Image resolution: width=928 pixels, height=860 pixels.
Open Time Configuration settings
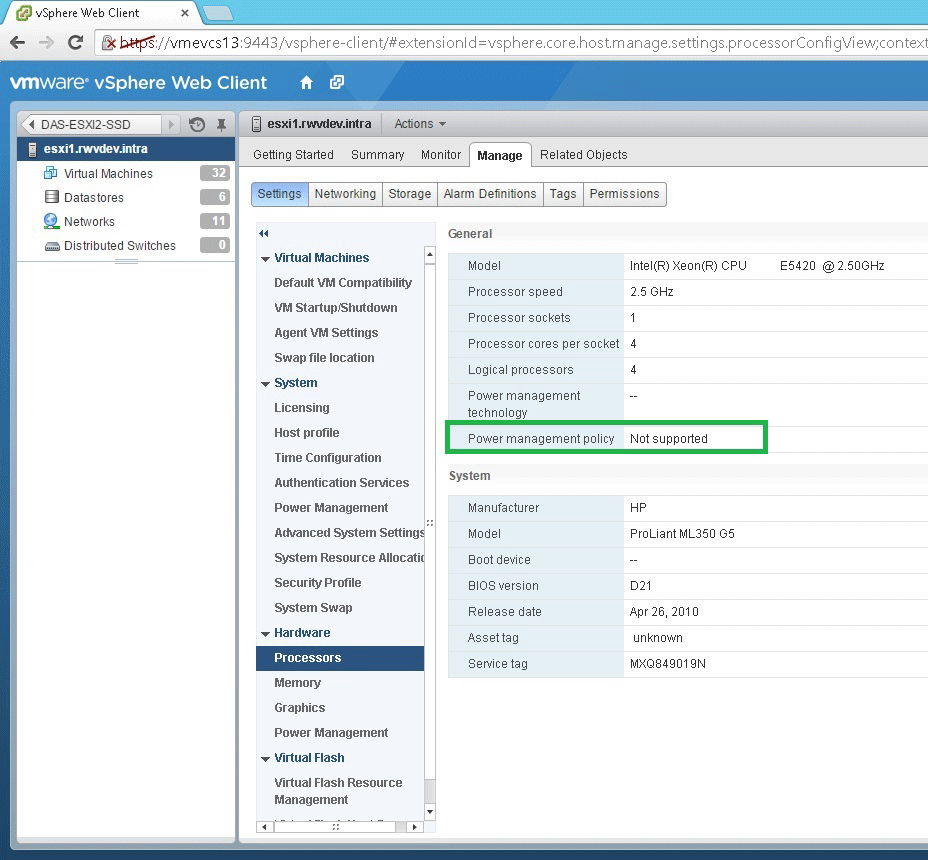pyautogui.click(x=328, y=458)
